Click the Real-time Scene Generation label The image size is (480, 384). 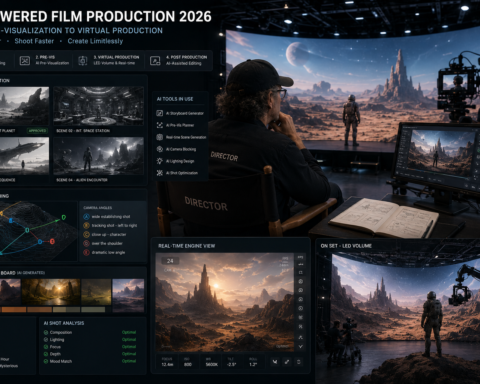pos(186,137)
